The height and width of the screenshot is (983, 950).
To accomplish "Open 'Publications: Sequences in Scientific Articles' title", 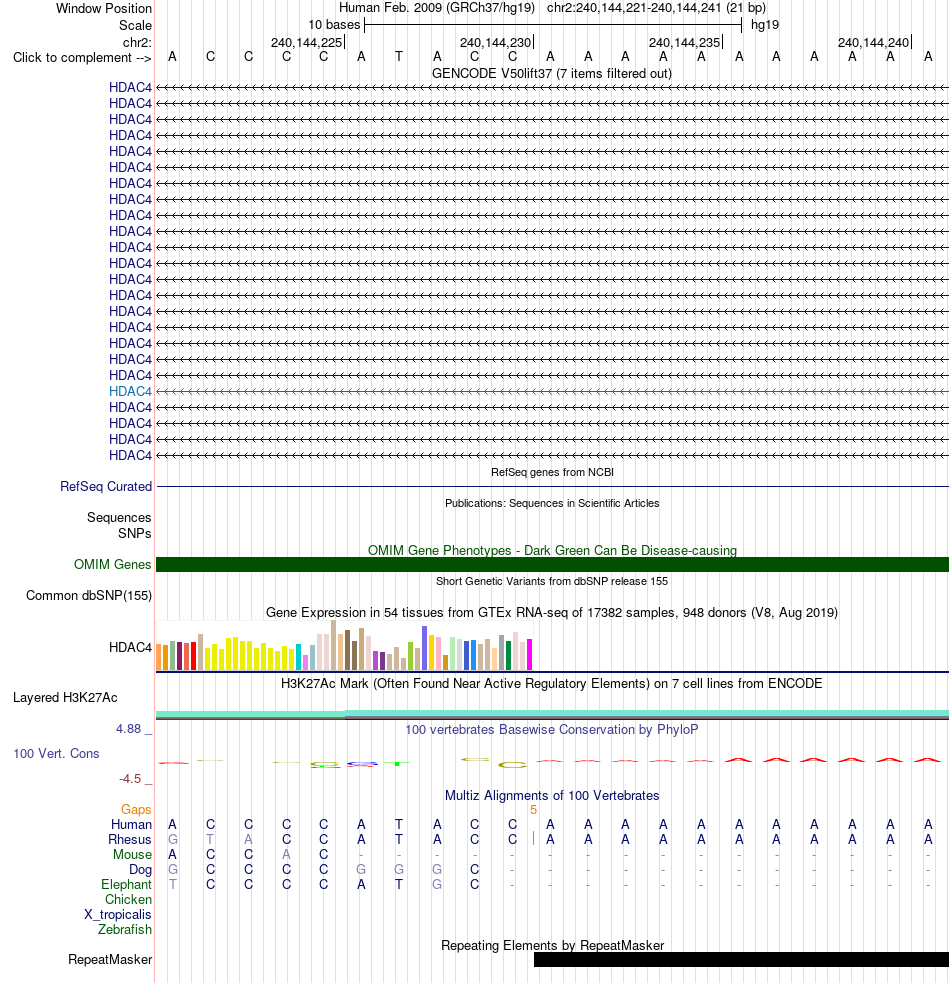I will click(x=552, y=503).
